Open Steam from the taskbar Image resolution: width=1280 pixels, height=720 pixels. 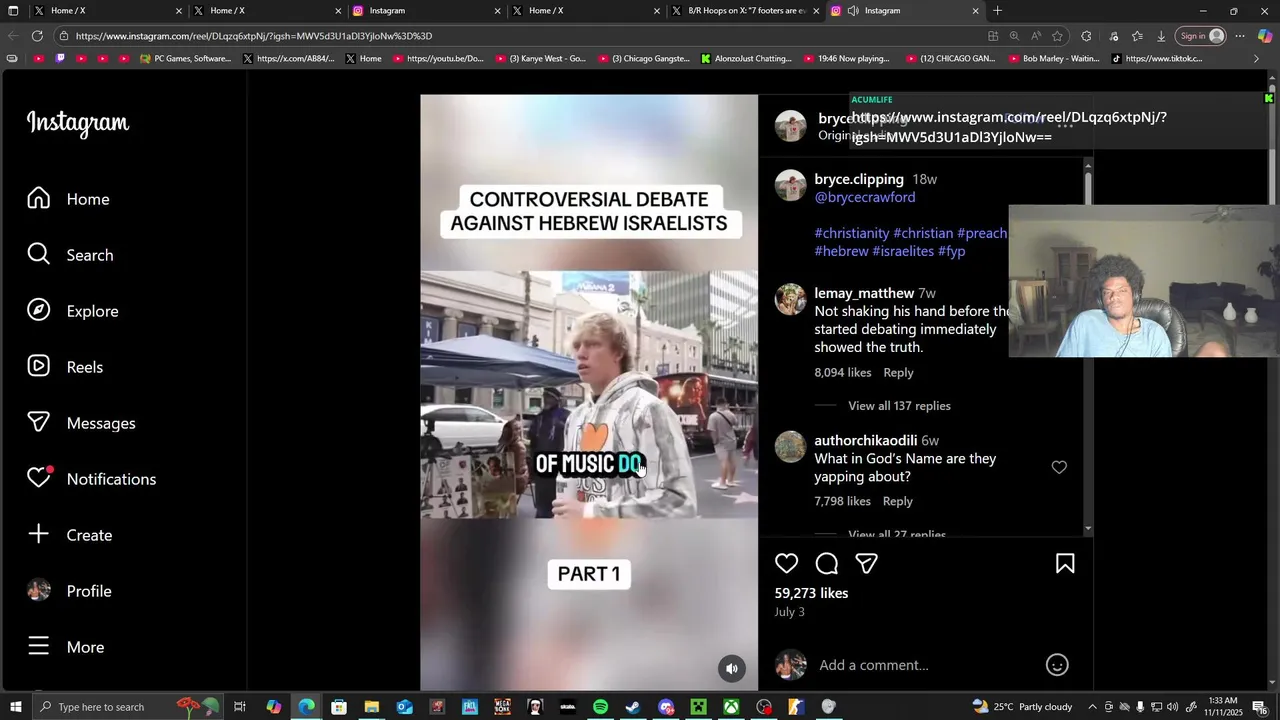[633, 707]
